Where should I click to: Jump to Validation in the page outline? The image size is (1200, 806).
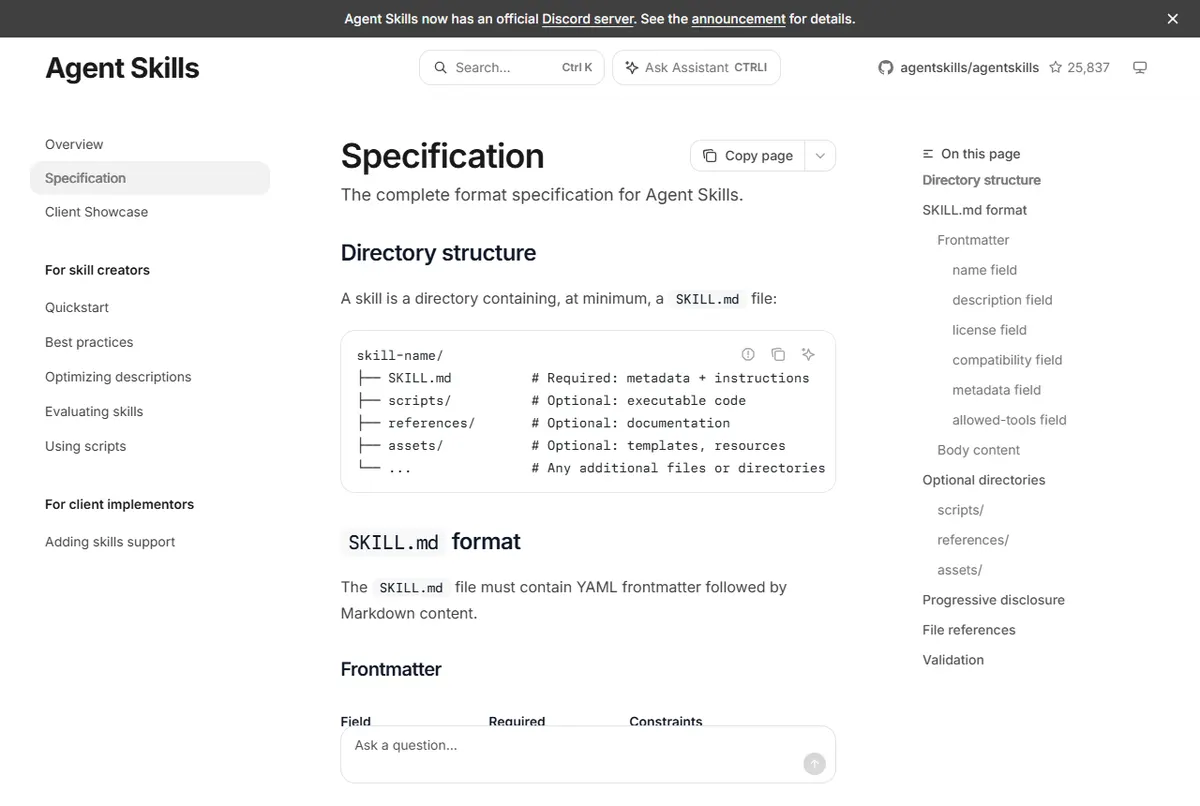(x=953, y=660)
